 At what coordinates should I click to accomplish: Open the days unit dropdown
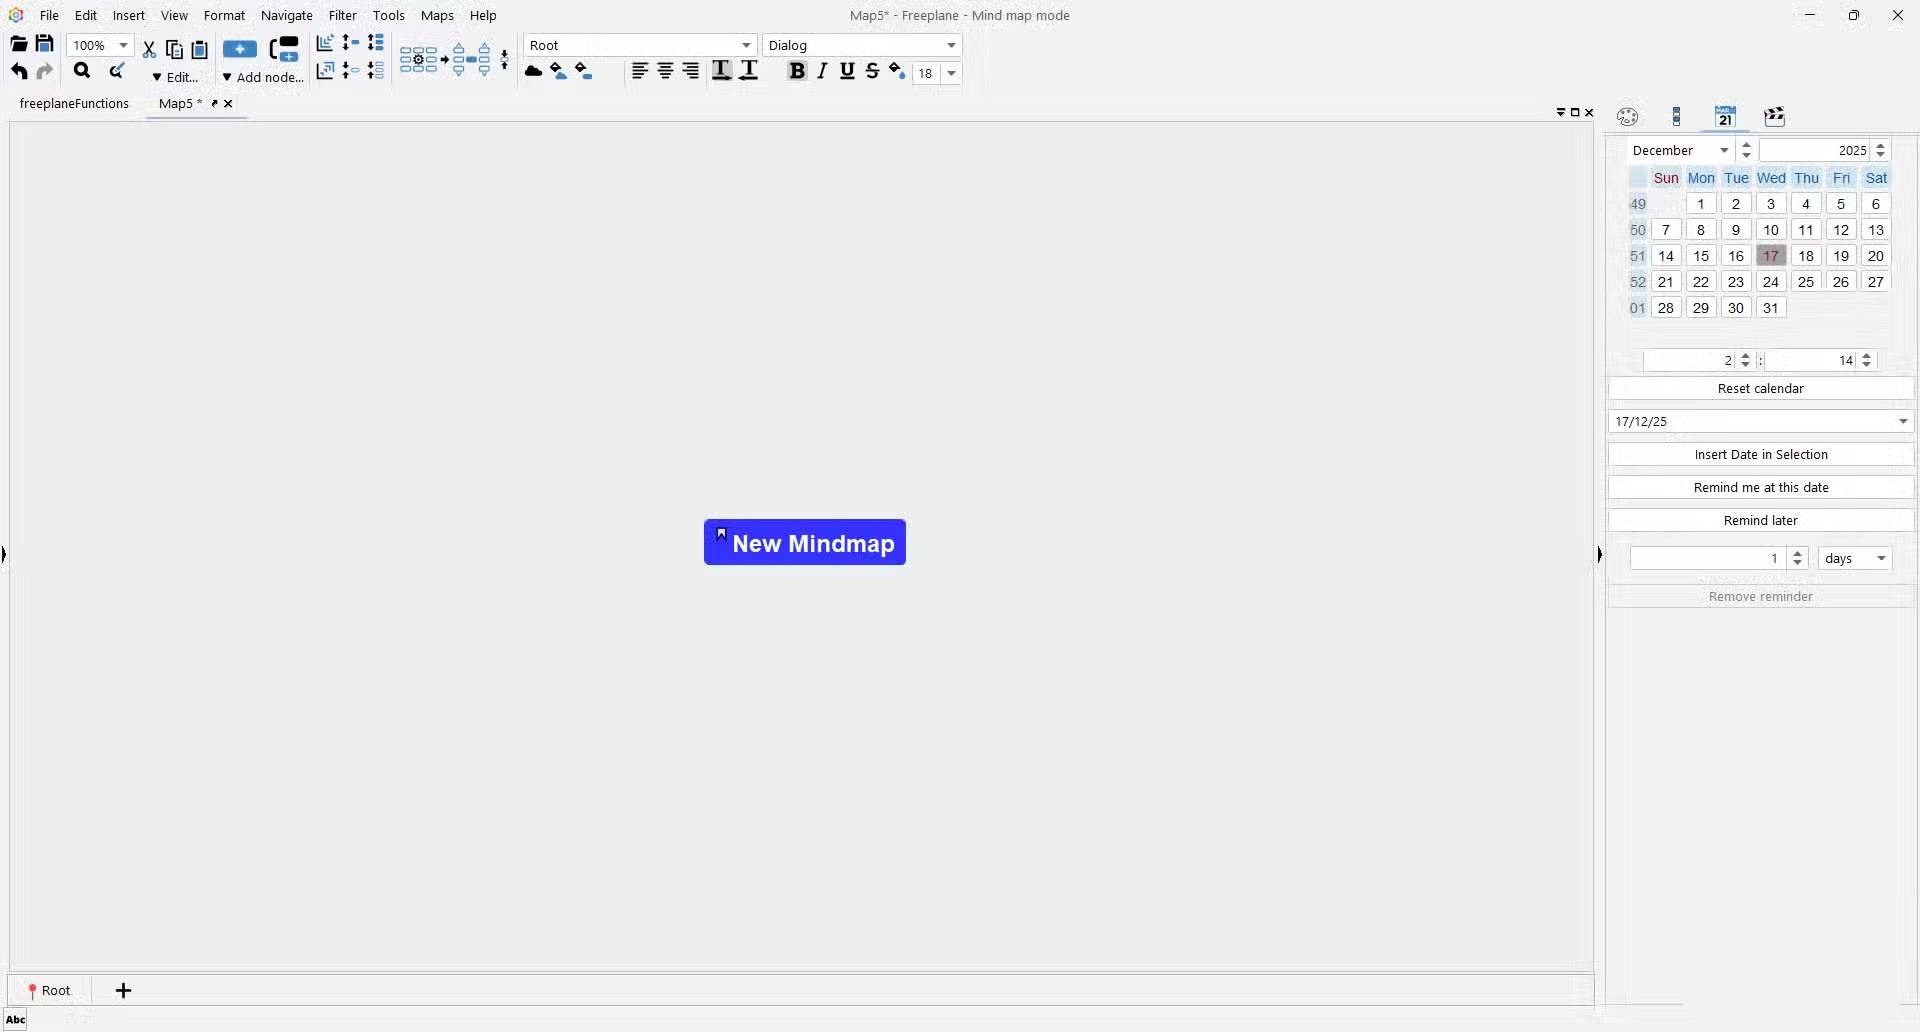[x=1855, y=558]
